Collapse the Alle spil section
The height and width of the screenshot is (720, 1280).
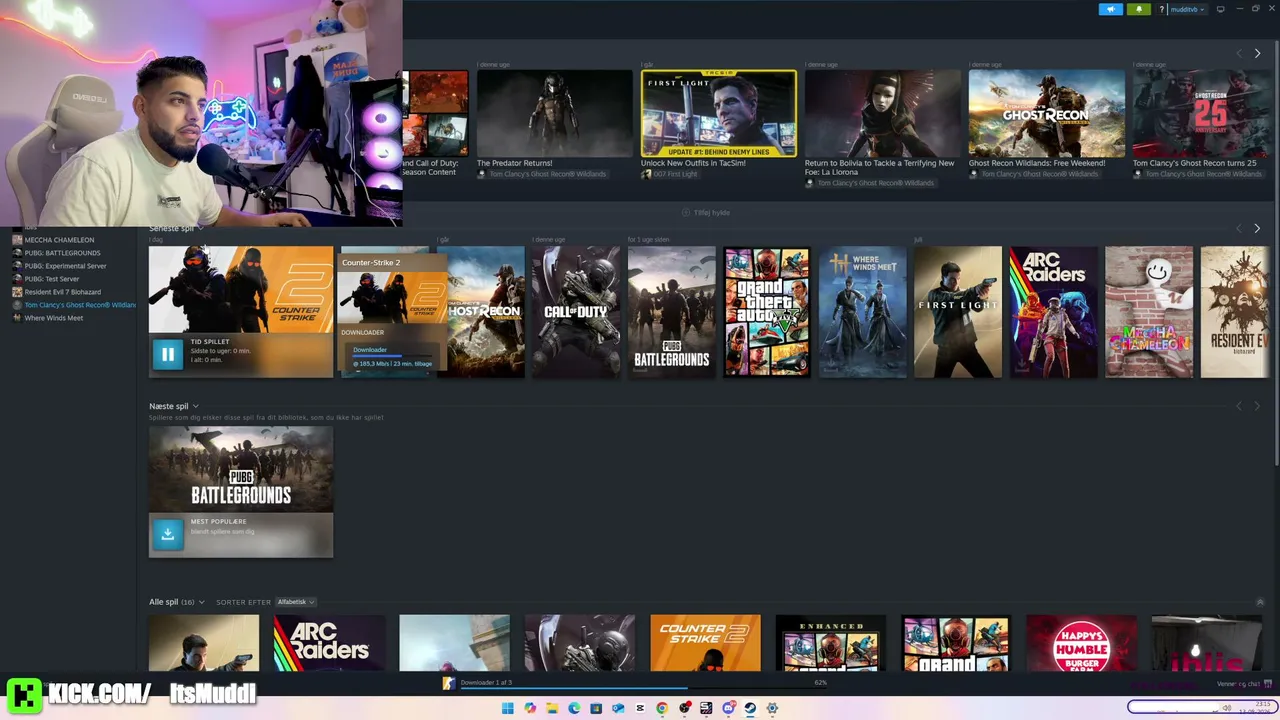(x=1260, y=602)
